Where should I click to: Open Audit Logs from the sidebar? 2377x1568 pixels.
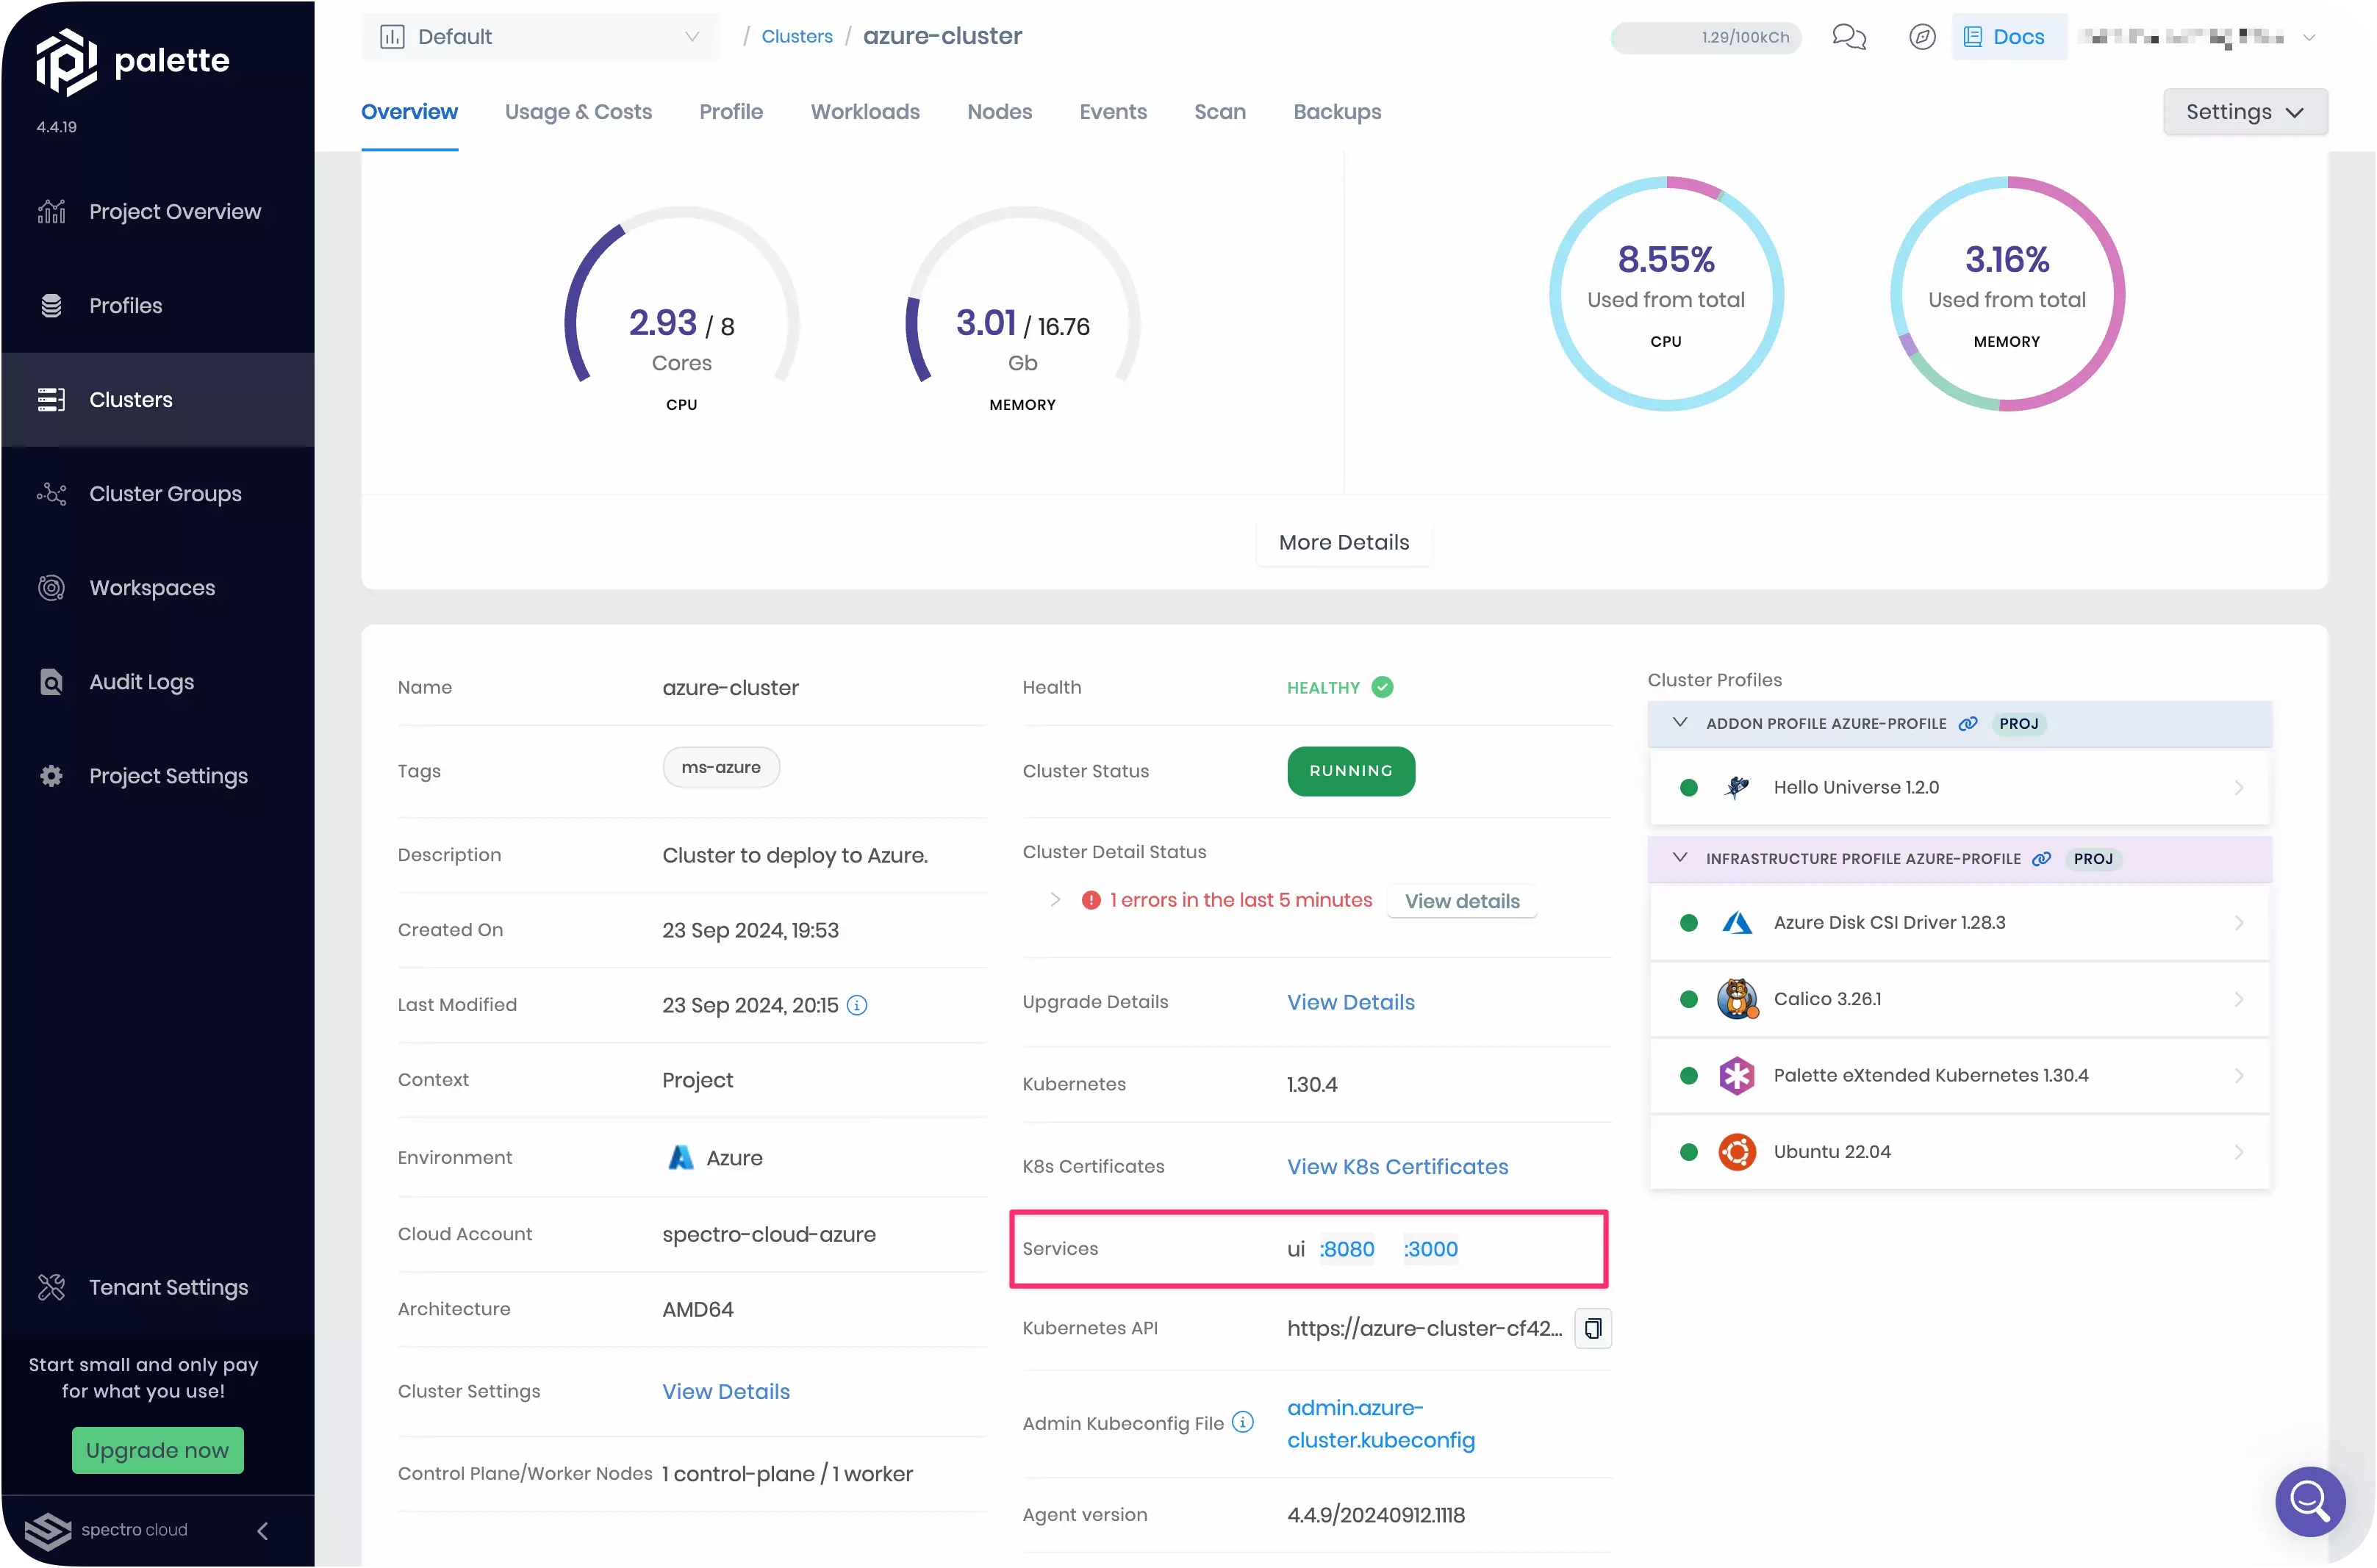(x=141, y=681)
